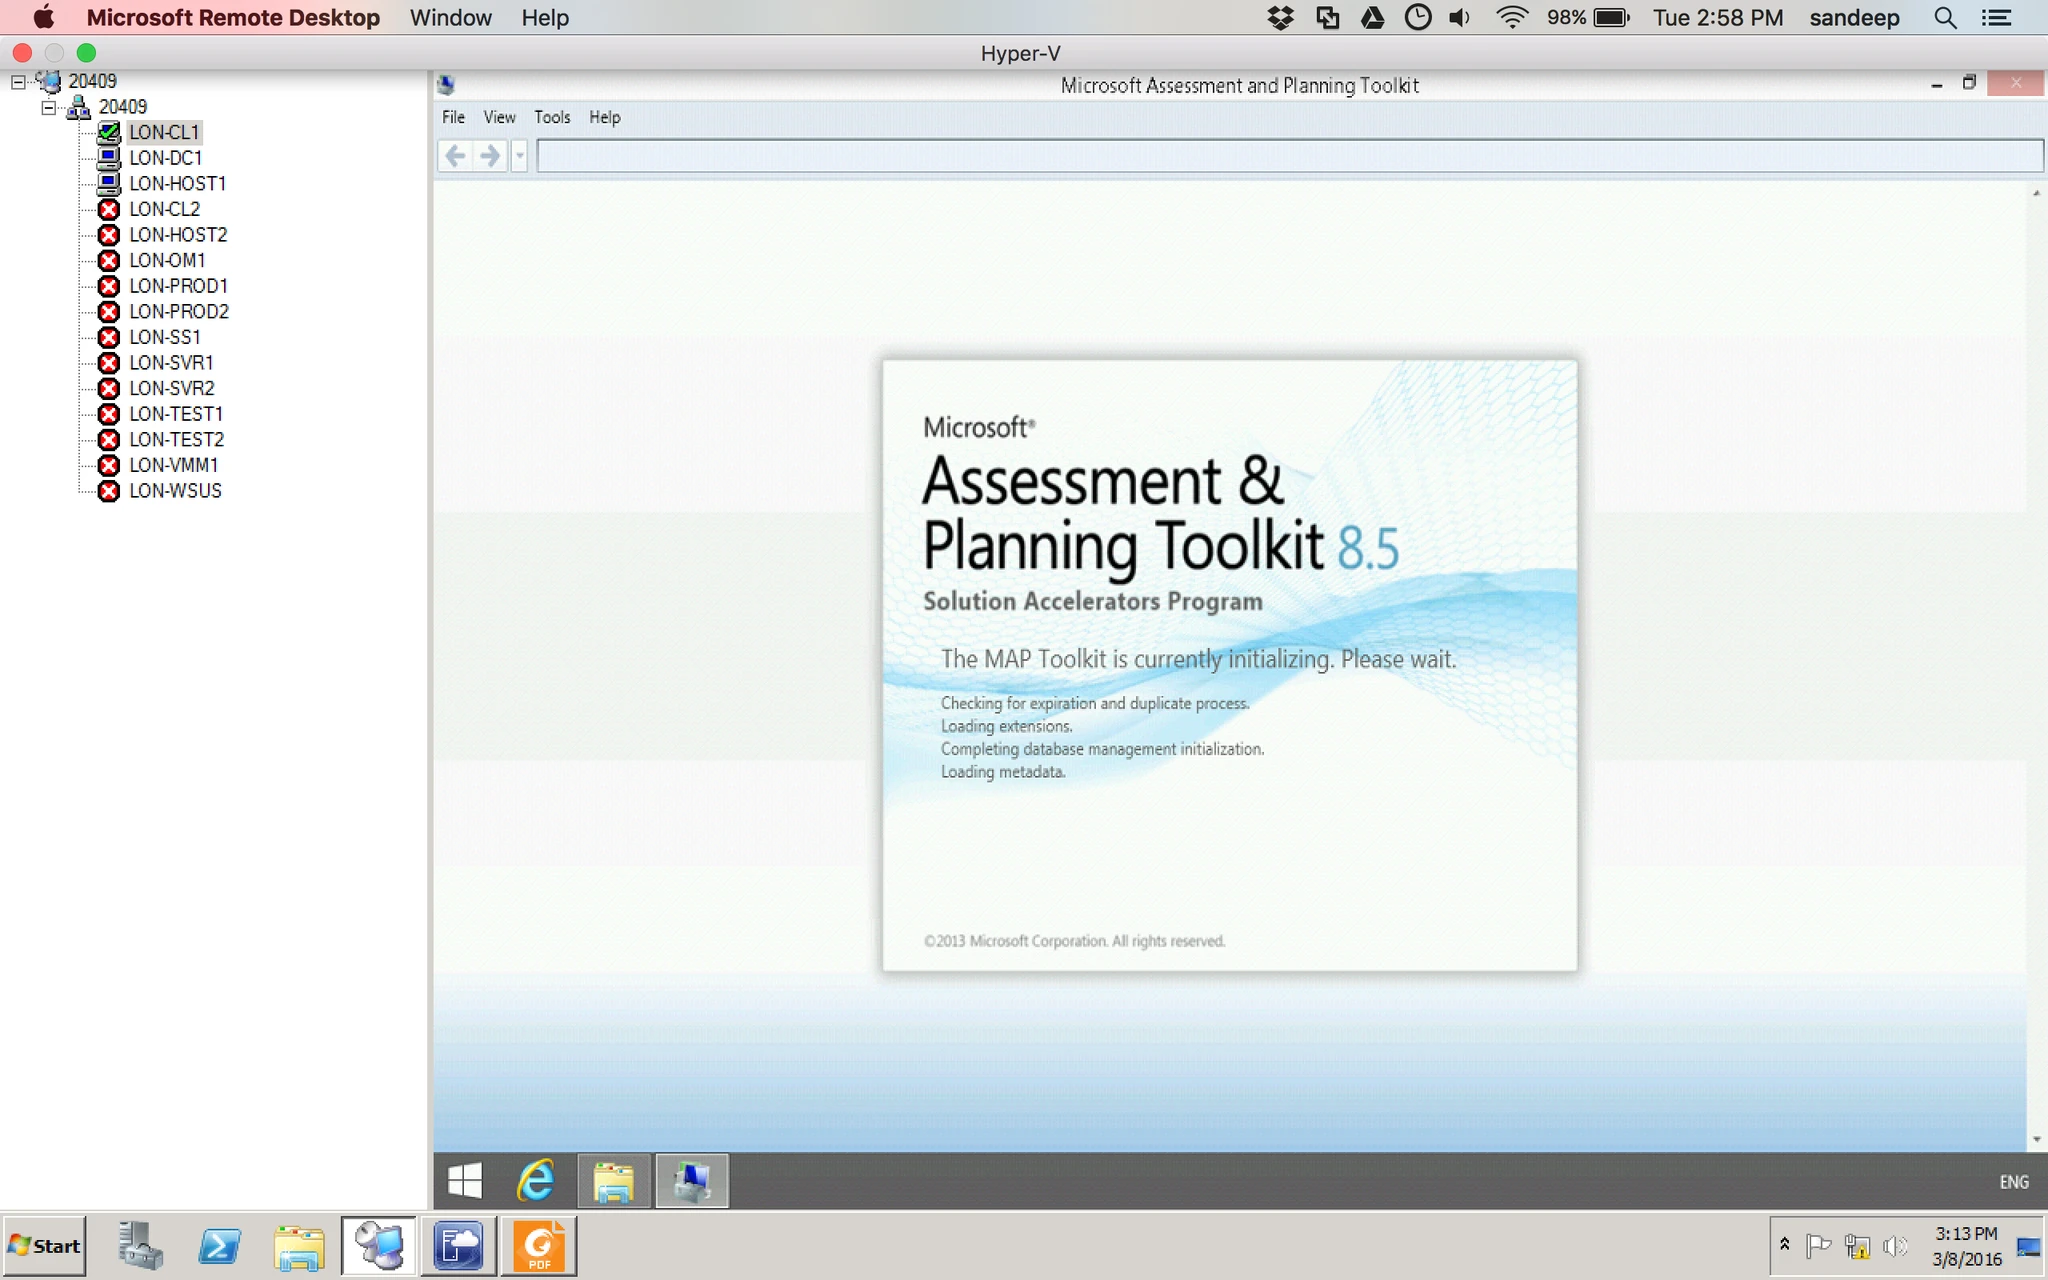
Task: Select the LON-WSUS tree entry
Action: click(175, 491)
